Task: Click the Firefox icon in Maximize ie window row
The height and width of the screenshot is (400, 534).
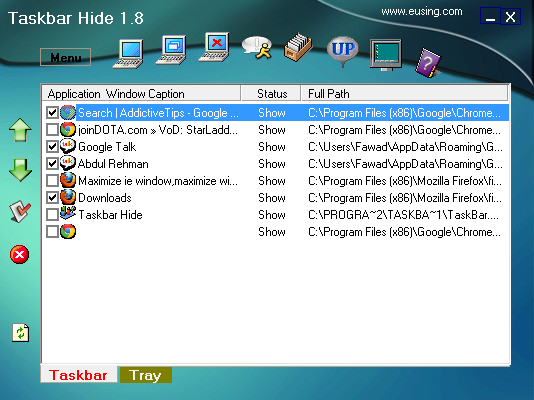Action: [x=68, y=180]
